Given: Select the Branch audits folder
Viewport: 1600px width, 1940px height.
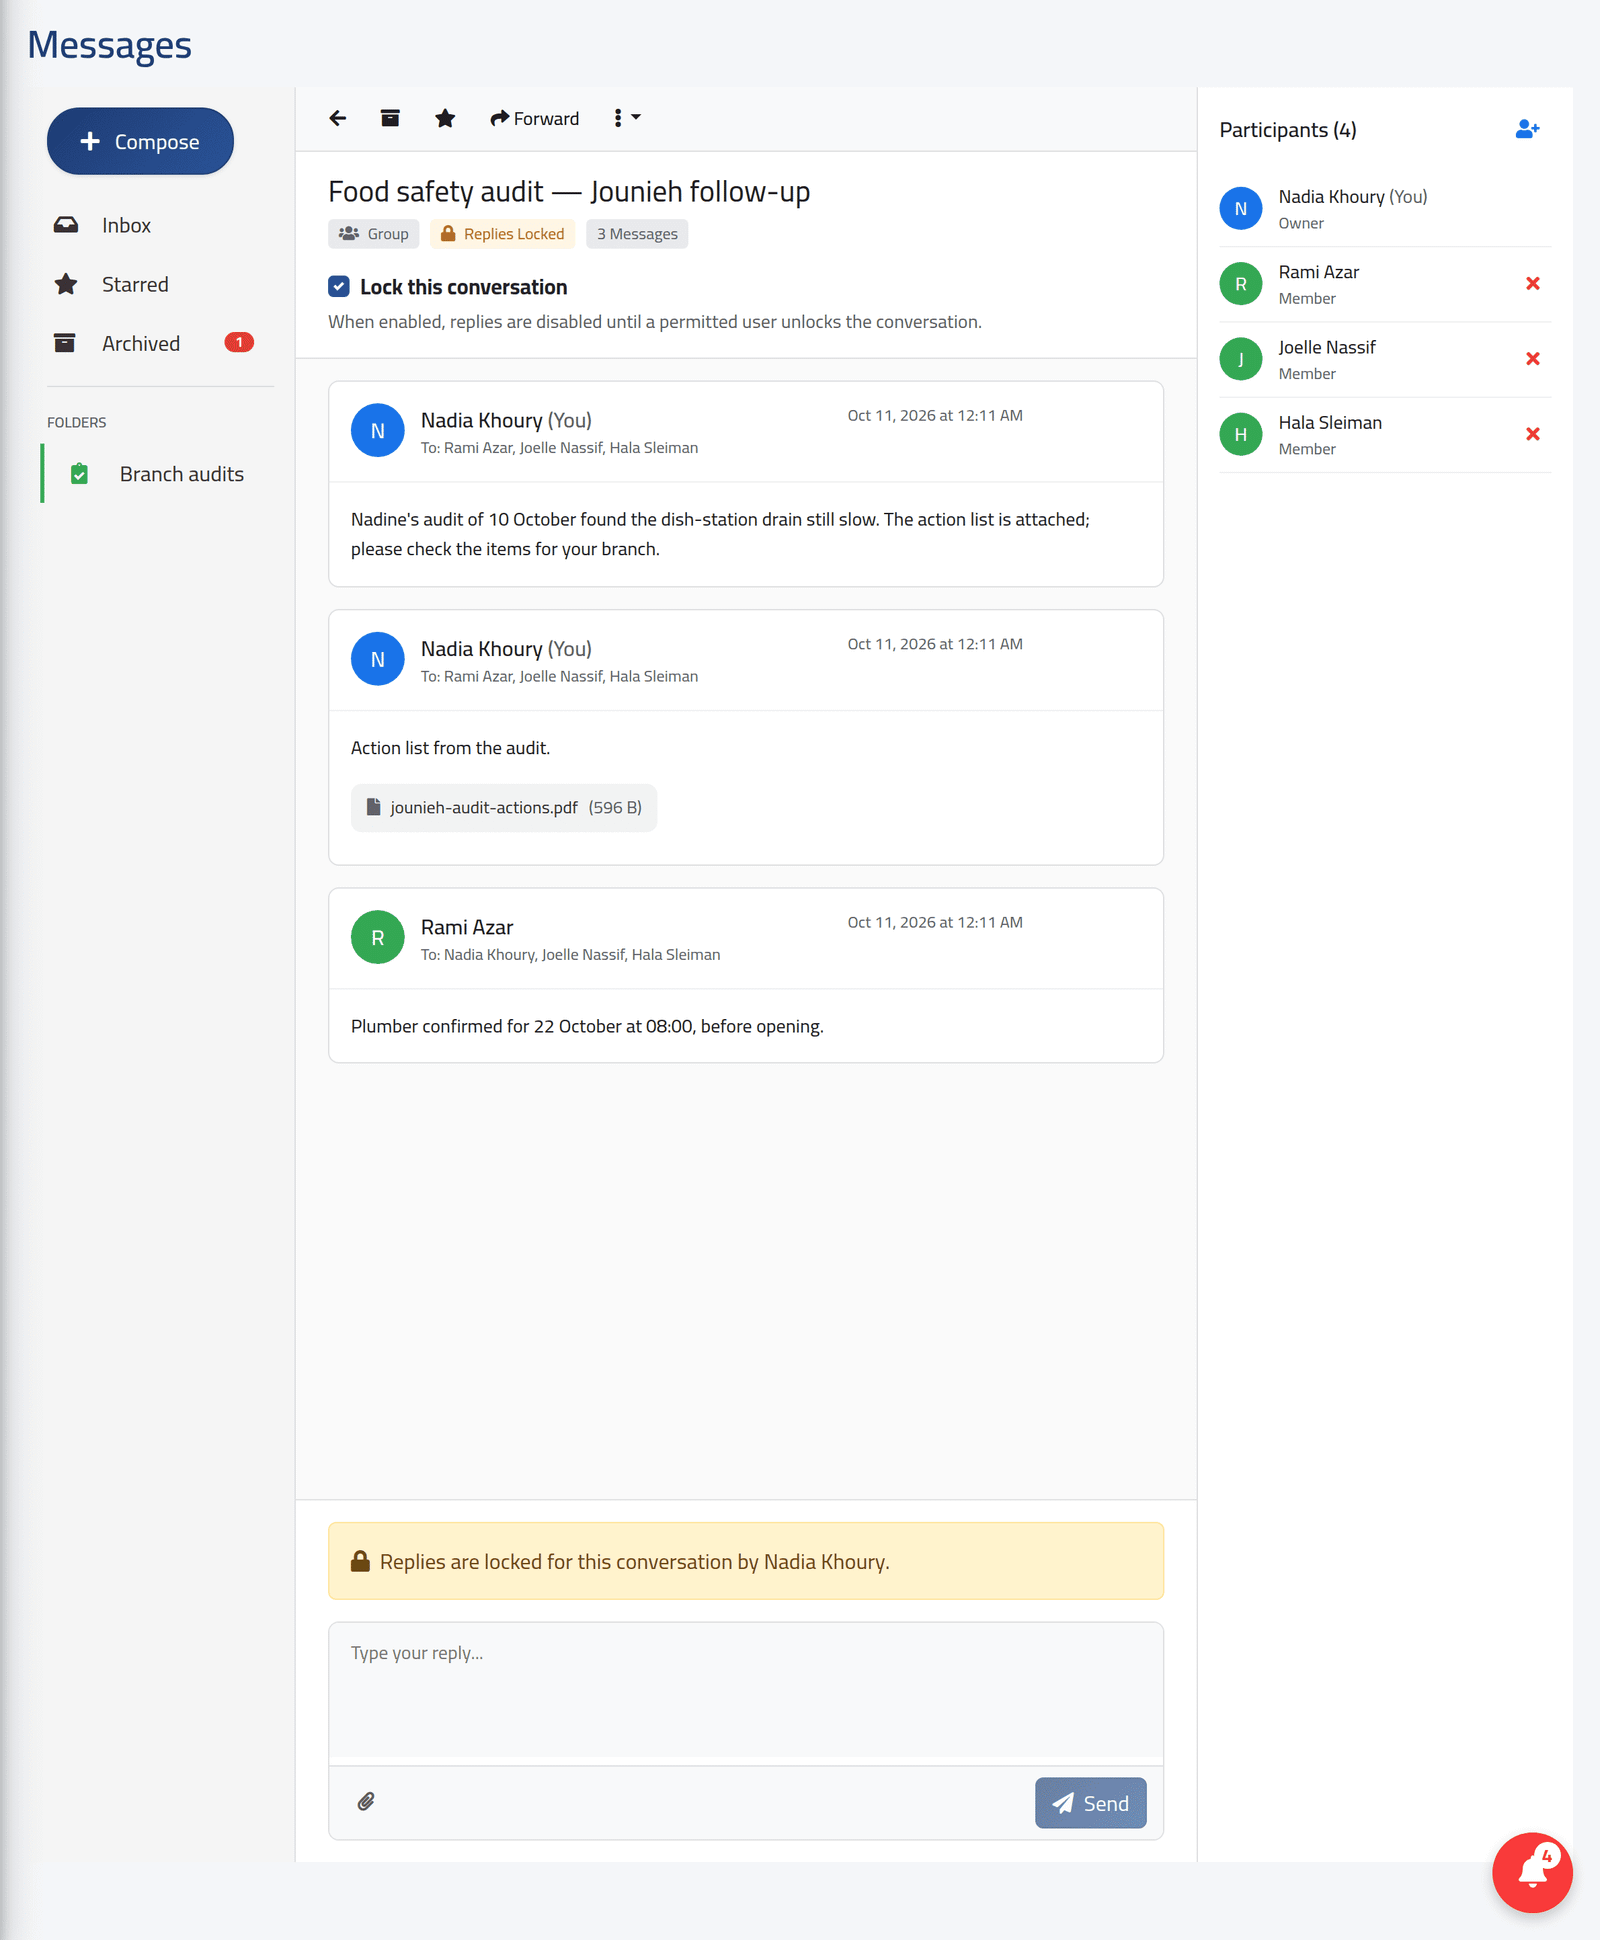Looking at the screenshot, I should click(158, 474).
